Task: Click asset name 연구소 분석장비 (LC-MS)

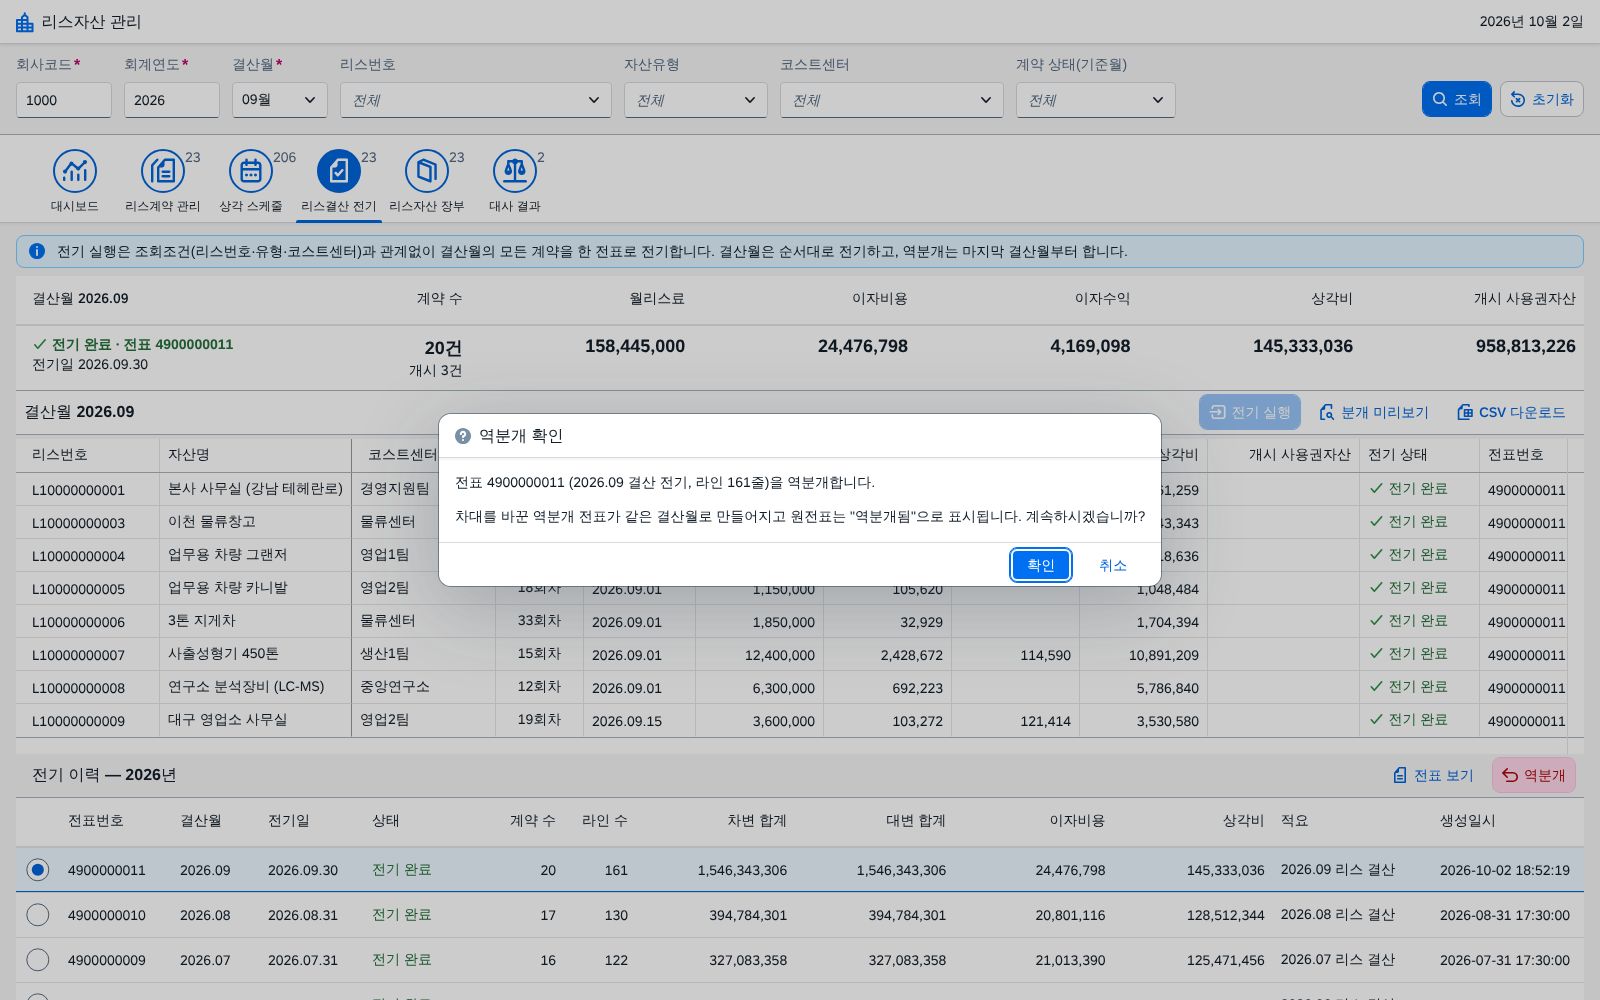Action: point(246,687)
